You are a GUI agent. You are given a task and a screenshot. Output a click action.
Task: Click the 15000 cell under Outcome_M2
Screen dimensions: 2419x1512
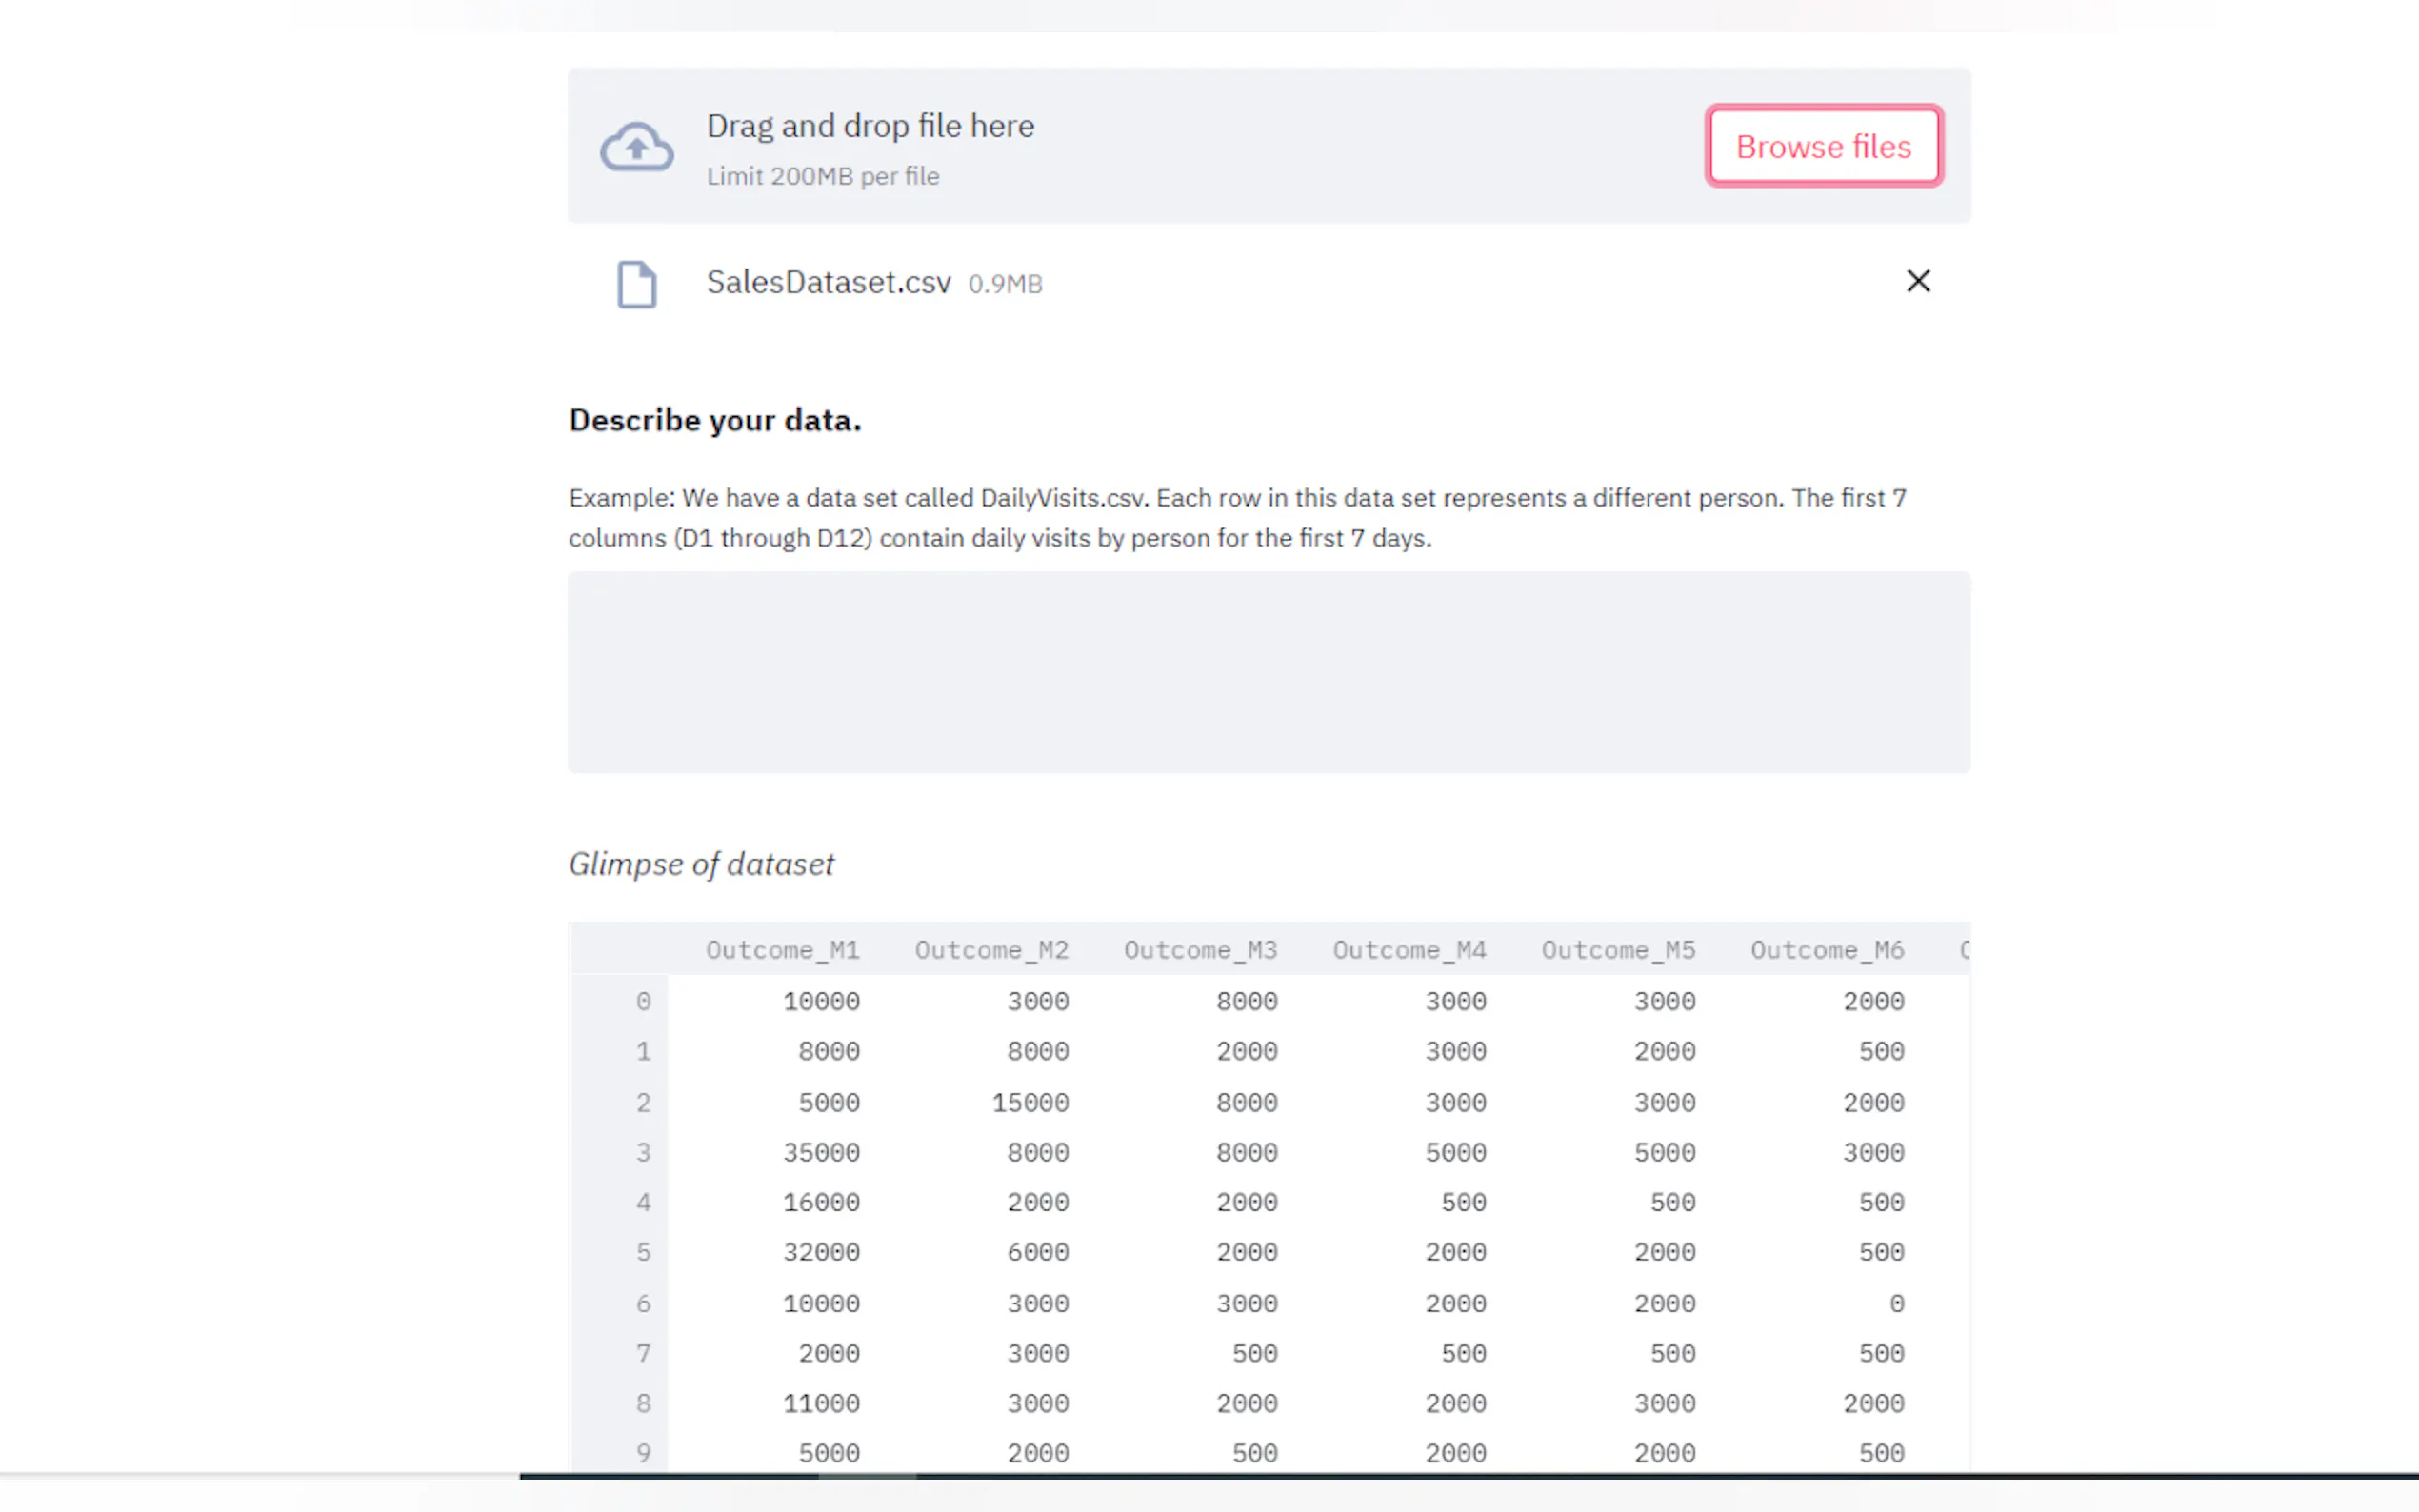[x=1029, y=1102]
